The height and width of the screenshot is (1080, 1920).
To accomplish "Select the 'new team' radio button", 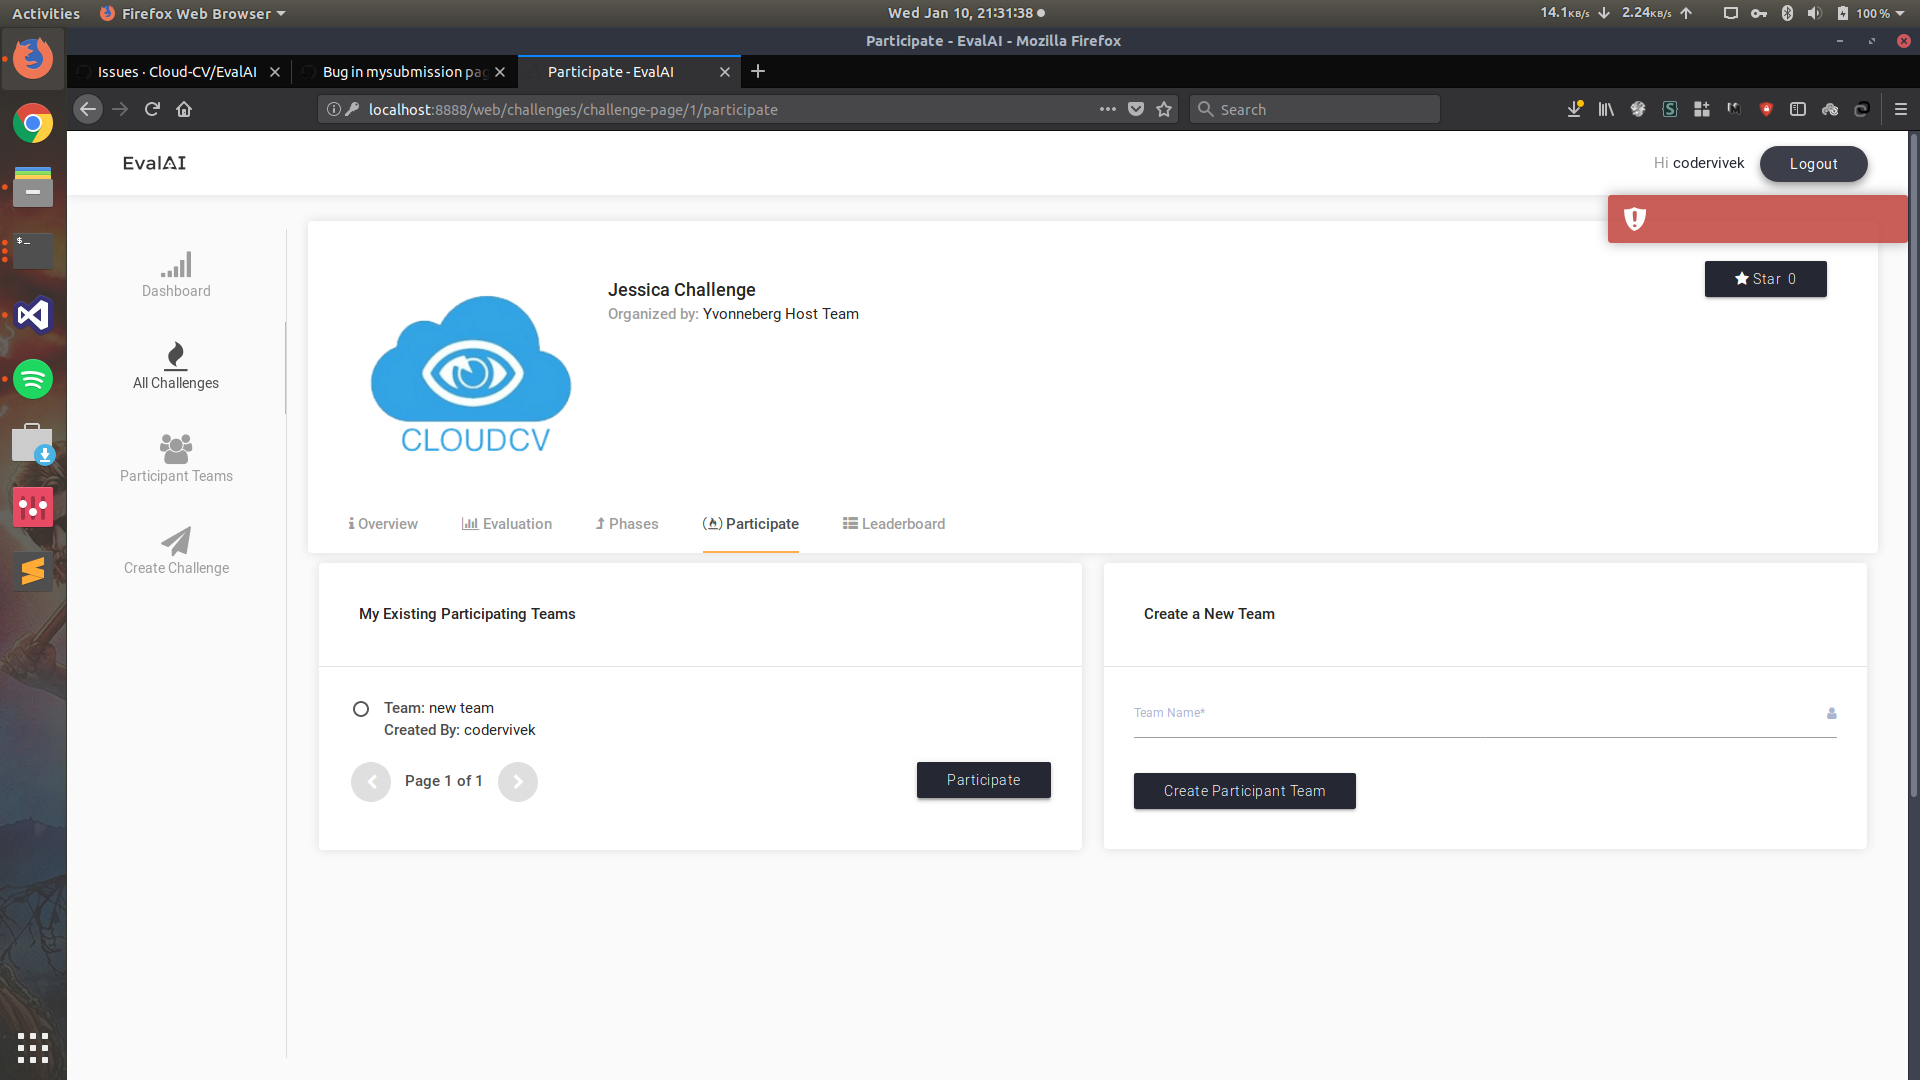I will pos(361,709).
